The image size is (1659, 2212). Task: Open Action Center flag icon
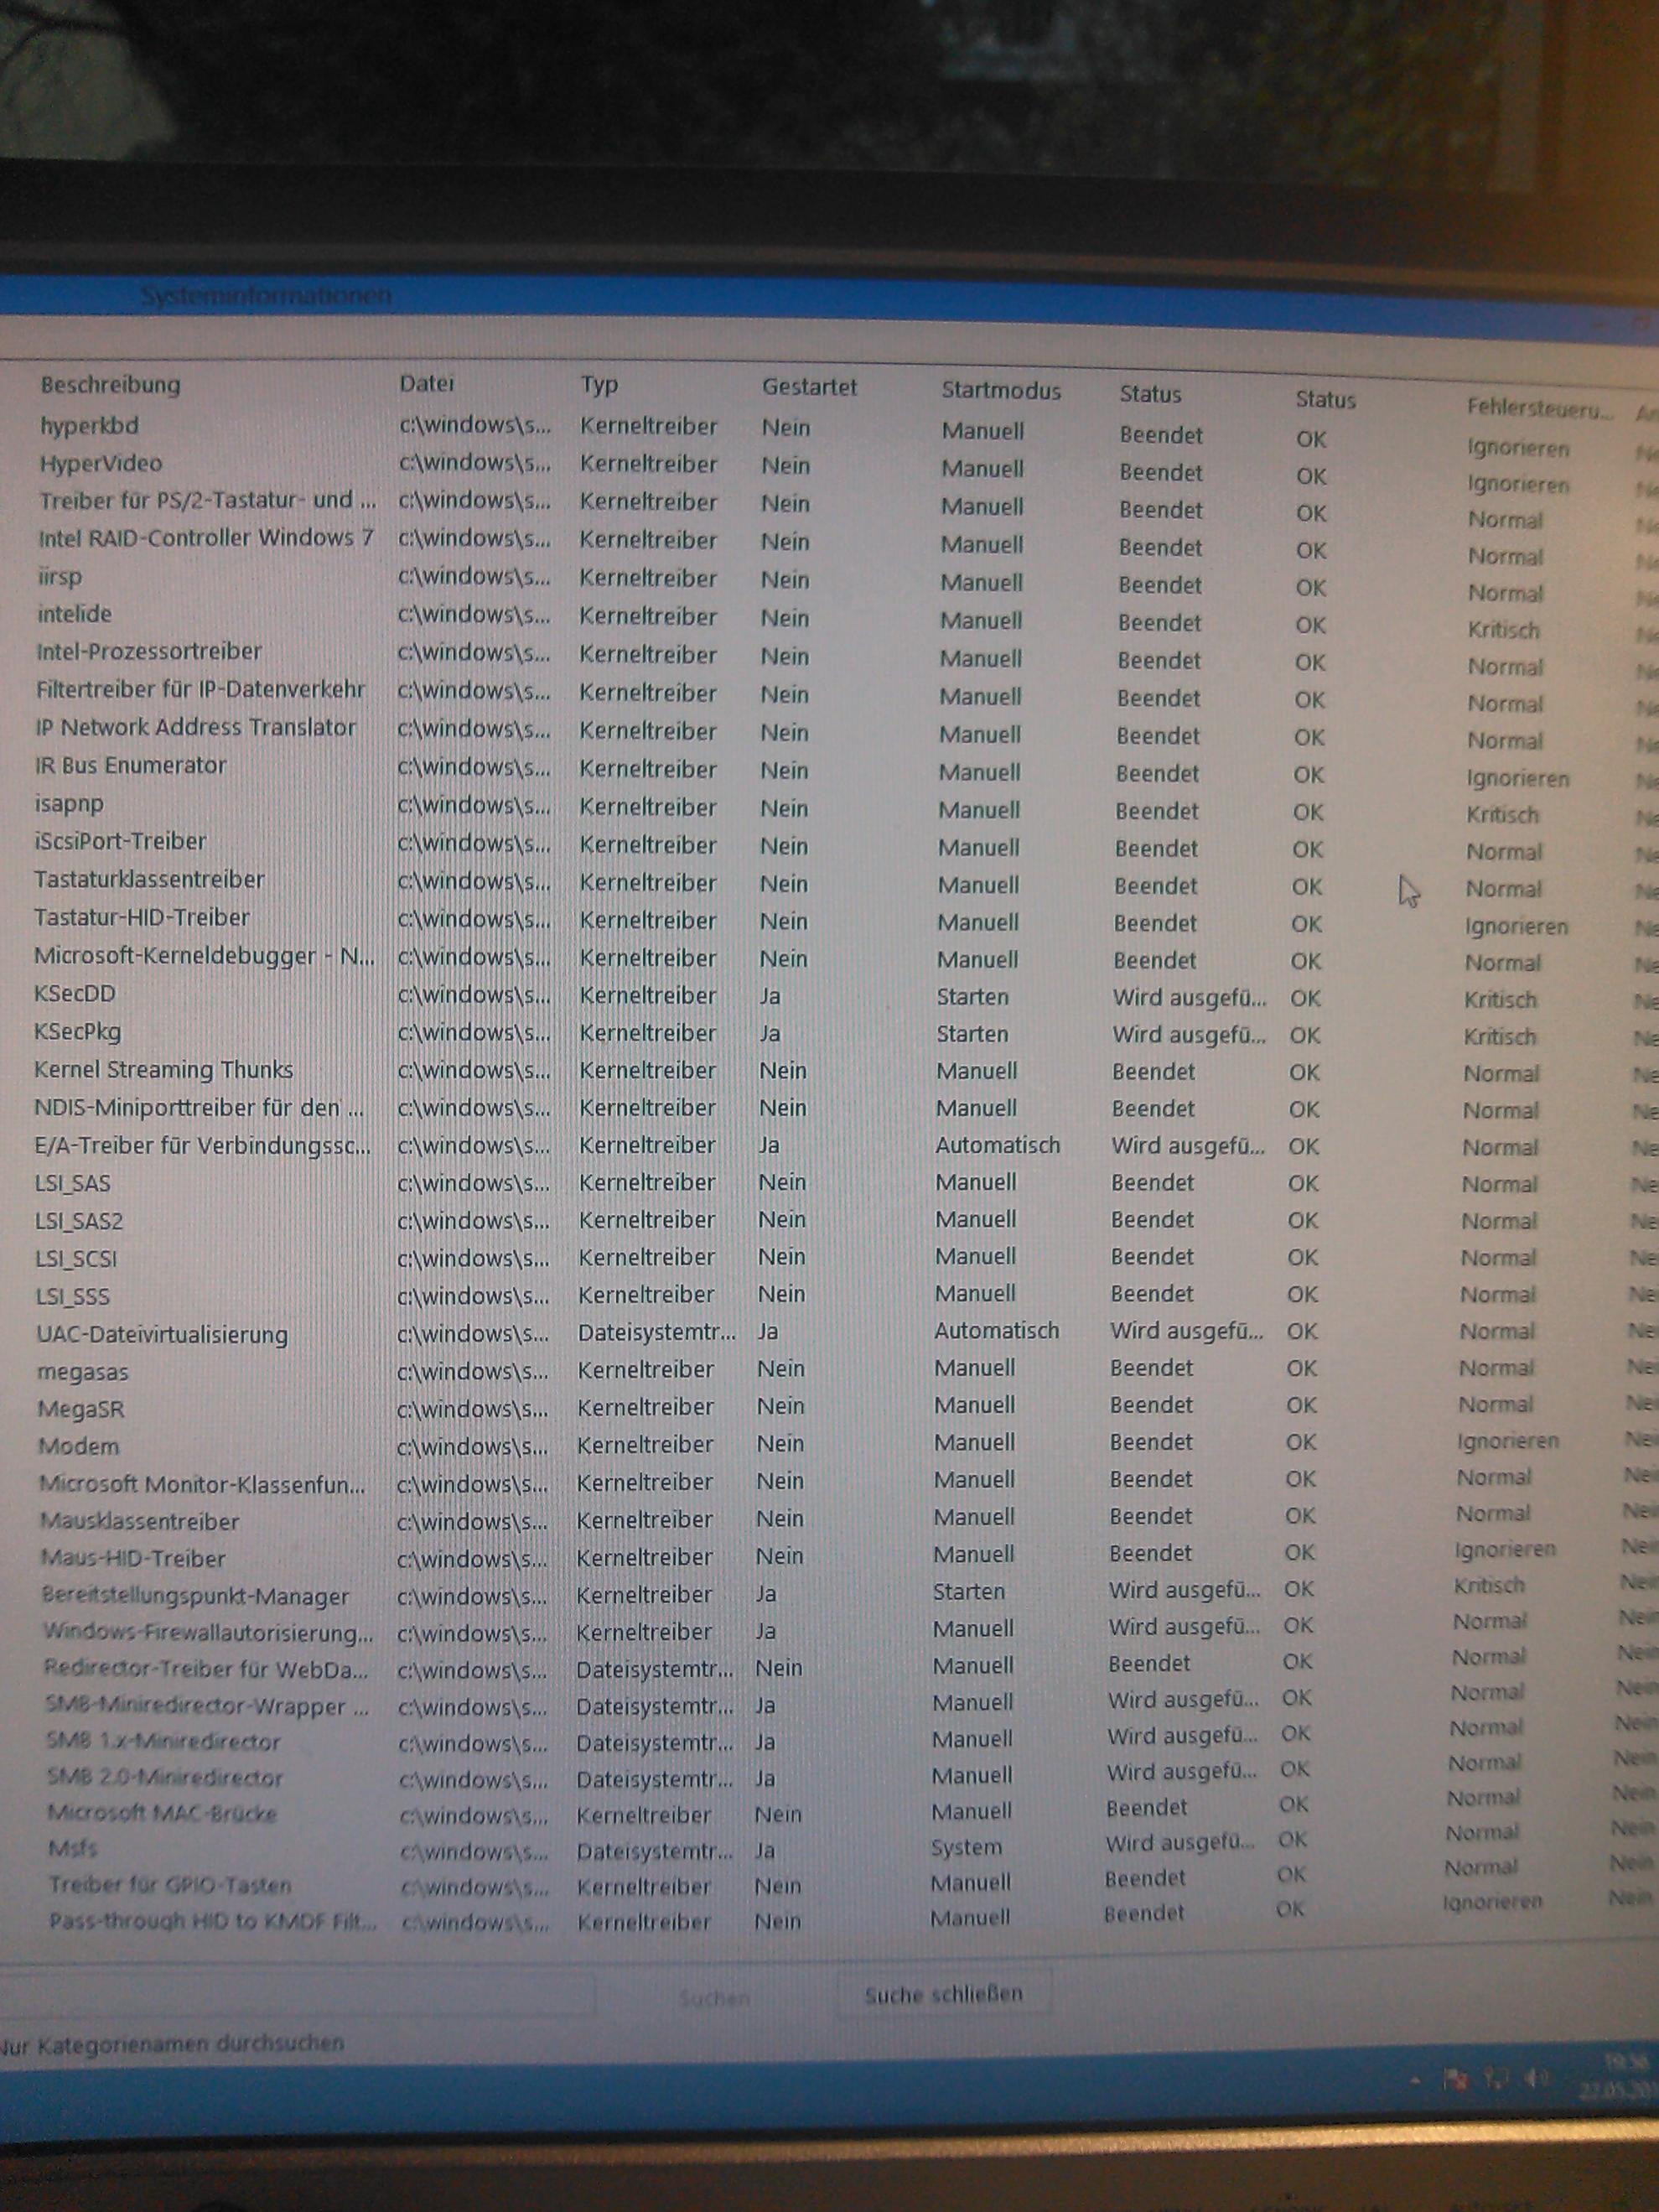coord(1455,2080)
